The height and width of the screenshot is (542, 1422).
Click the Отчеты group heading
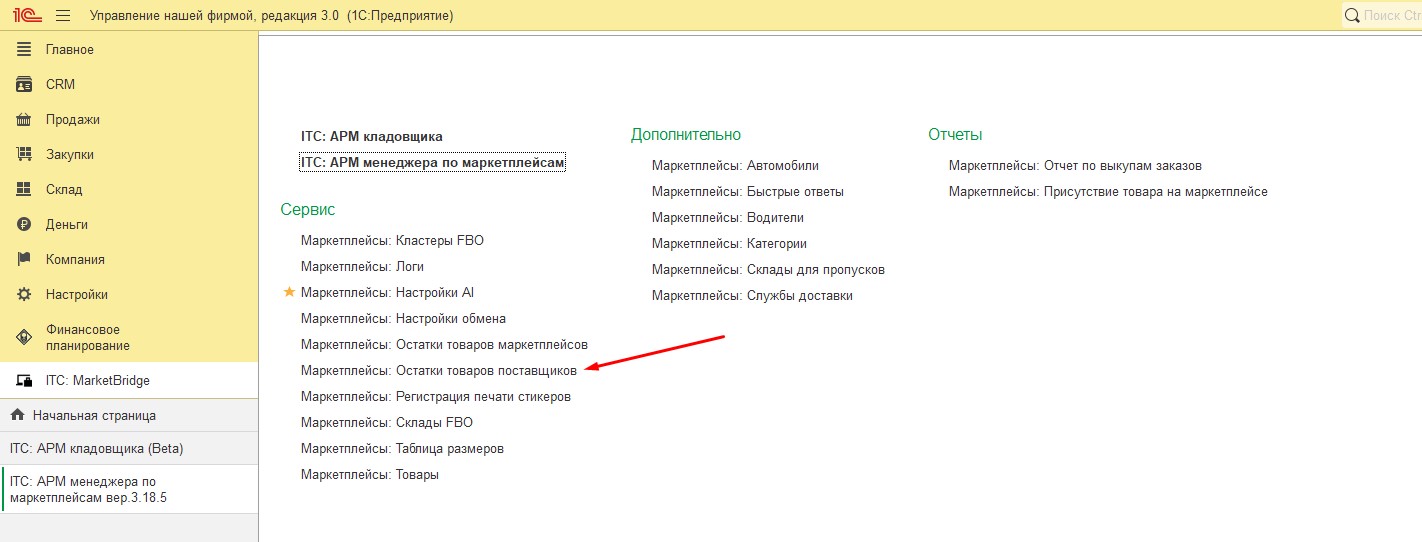955,134
